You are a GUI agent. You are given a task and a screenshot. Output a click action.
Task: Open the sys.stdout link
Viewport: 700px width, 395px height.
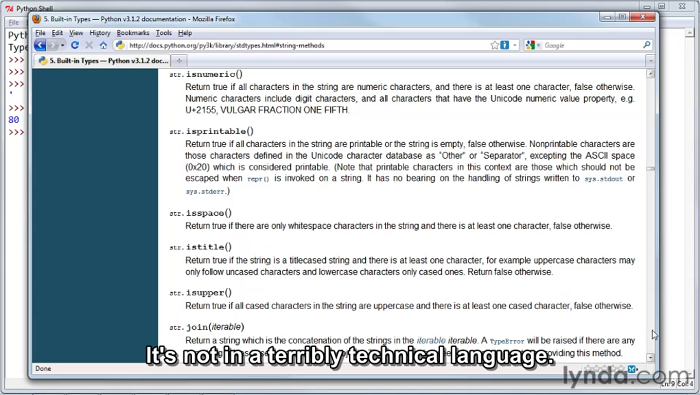point(603,179)
